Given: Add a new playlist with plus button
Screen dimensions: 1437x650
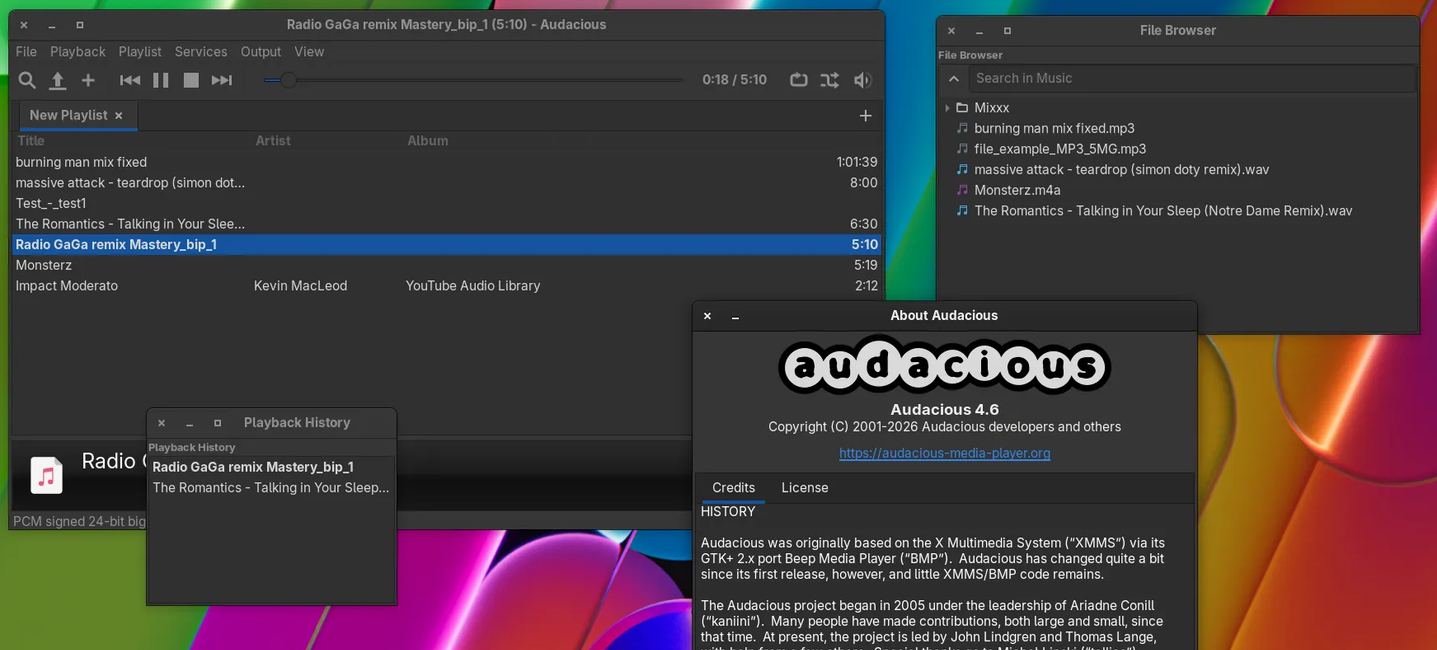Looking at the screenshot, I should click(x=866, y=116).
